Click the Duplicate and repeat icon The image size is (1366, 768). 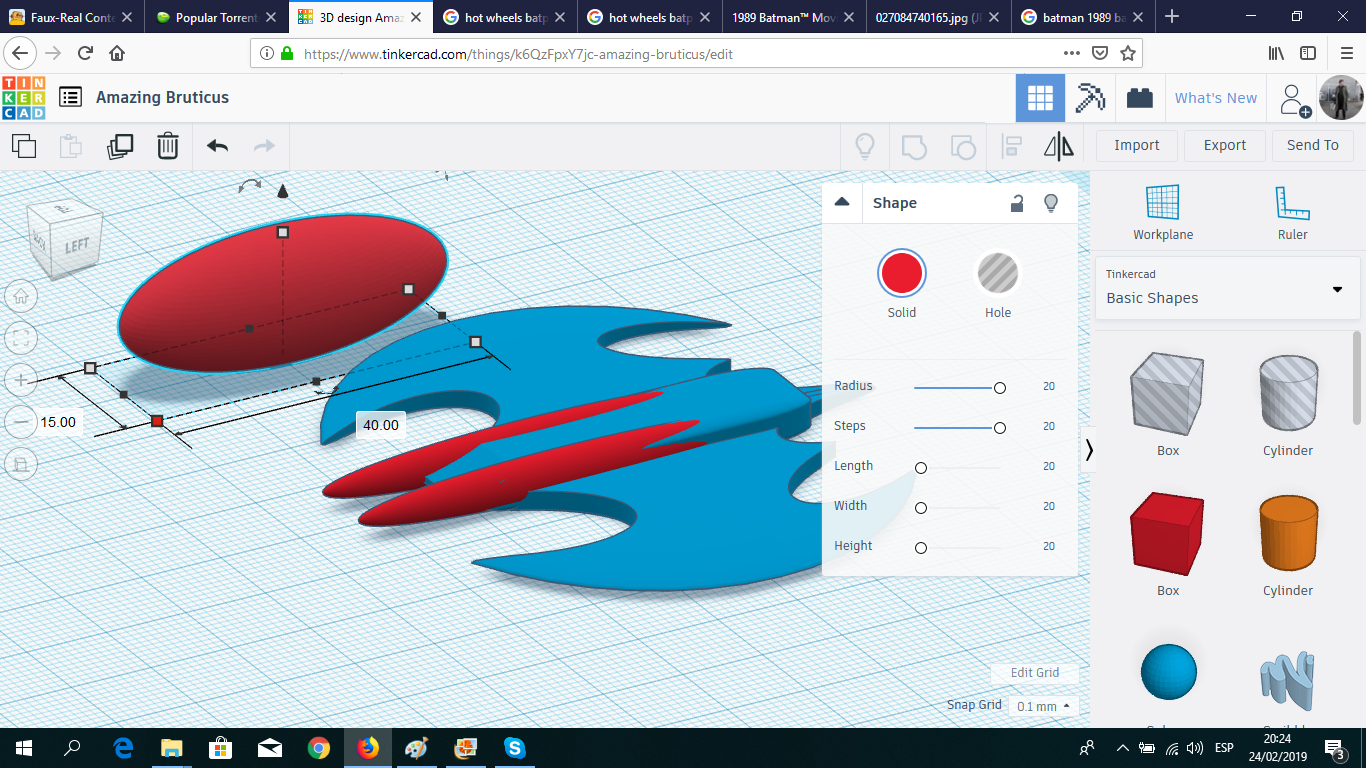pyautogui.click(x=120, y=146)
